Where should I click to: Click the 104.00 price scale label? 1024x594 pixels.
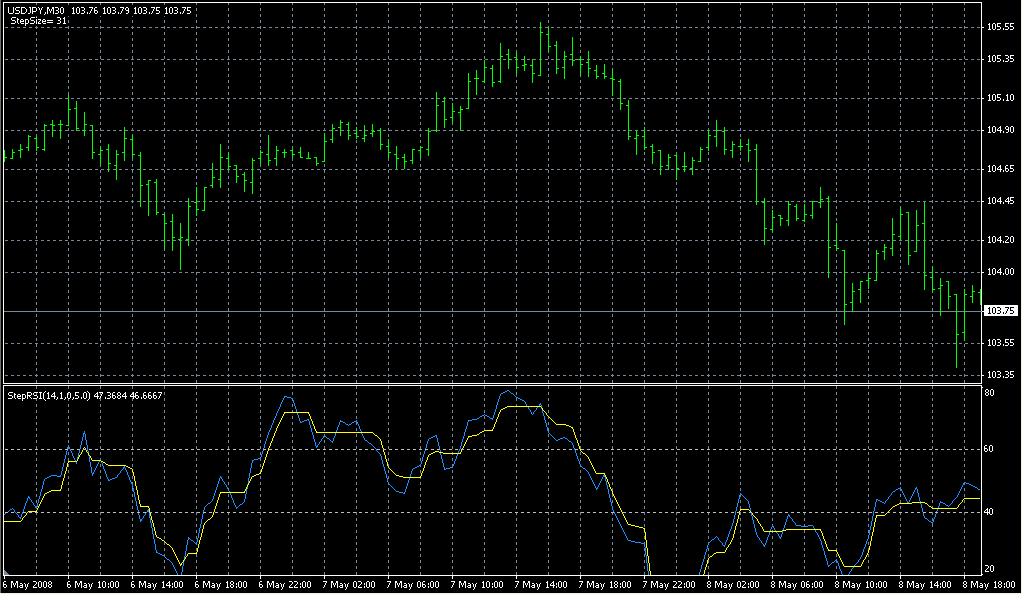point(1000,272)
